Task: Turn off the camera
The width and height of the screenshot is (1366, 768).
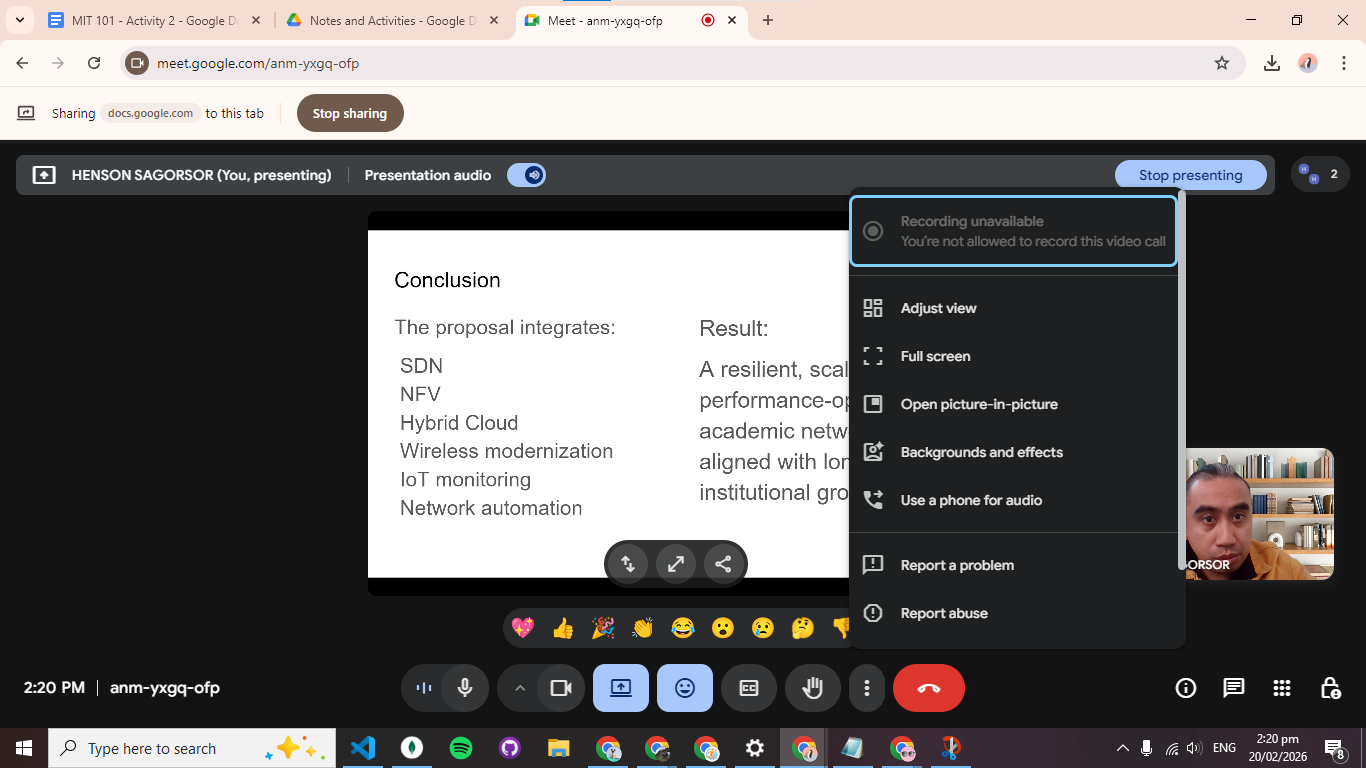Action: coord(561,688)
